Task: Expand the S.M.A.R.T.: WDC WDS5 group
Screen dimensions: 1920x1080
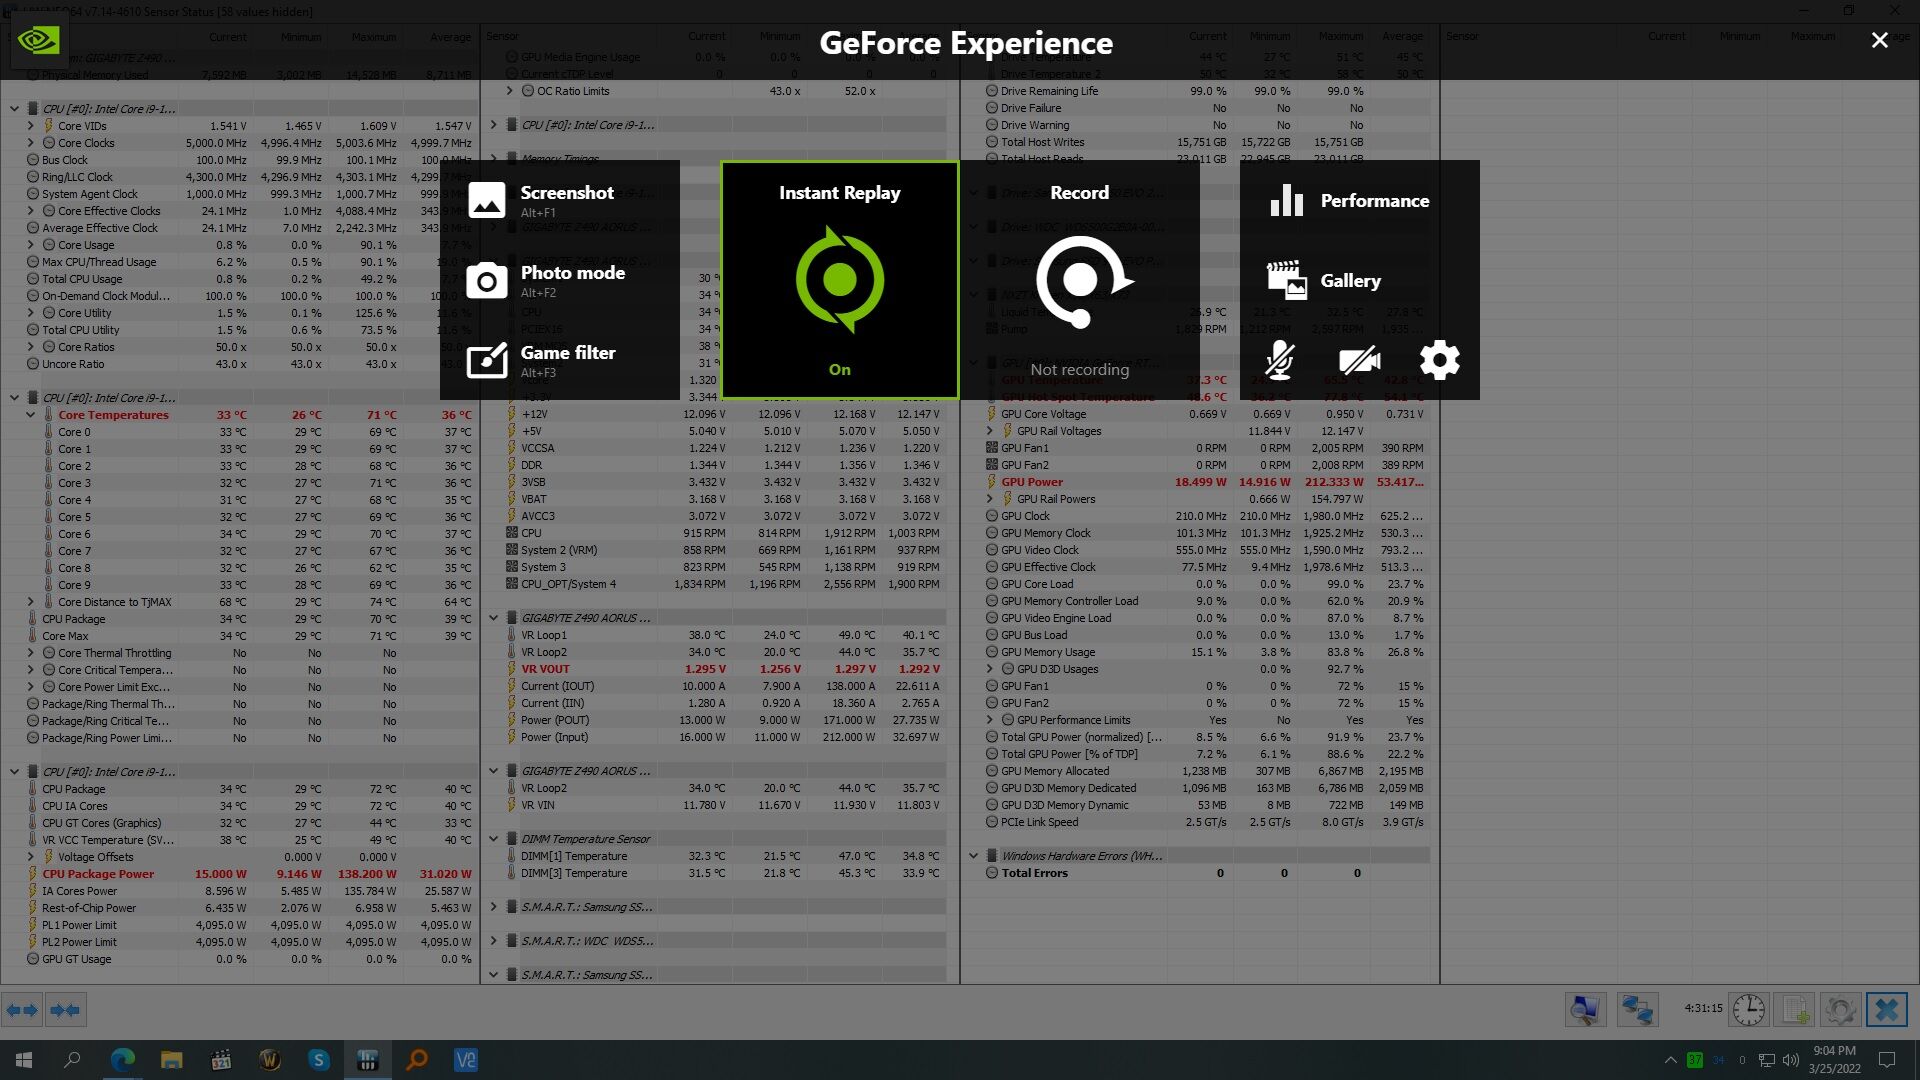Action: click(493, 941)
